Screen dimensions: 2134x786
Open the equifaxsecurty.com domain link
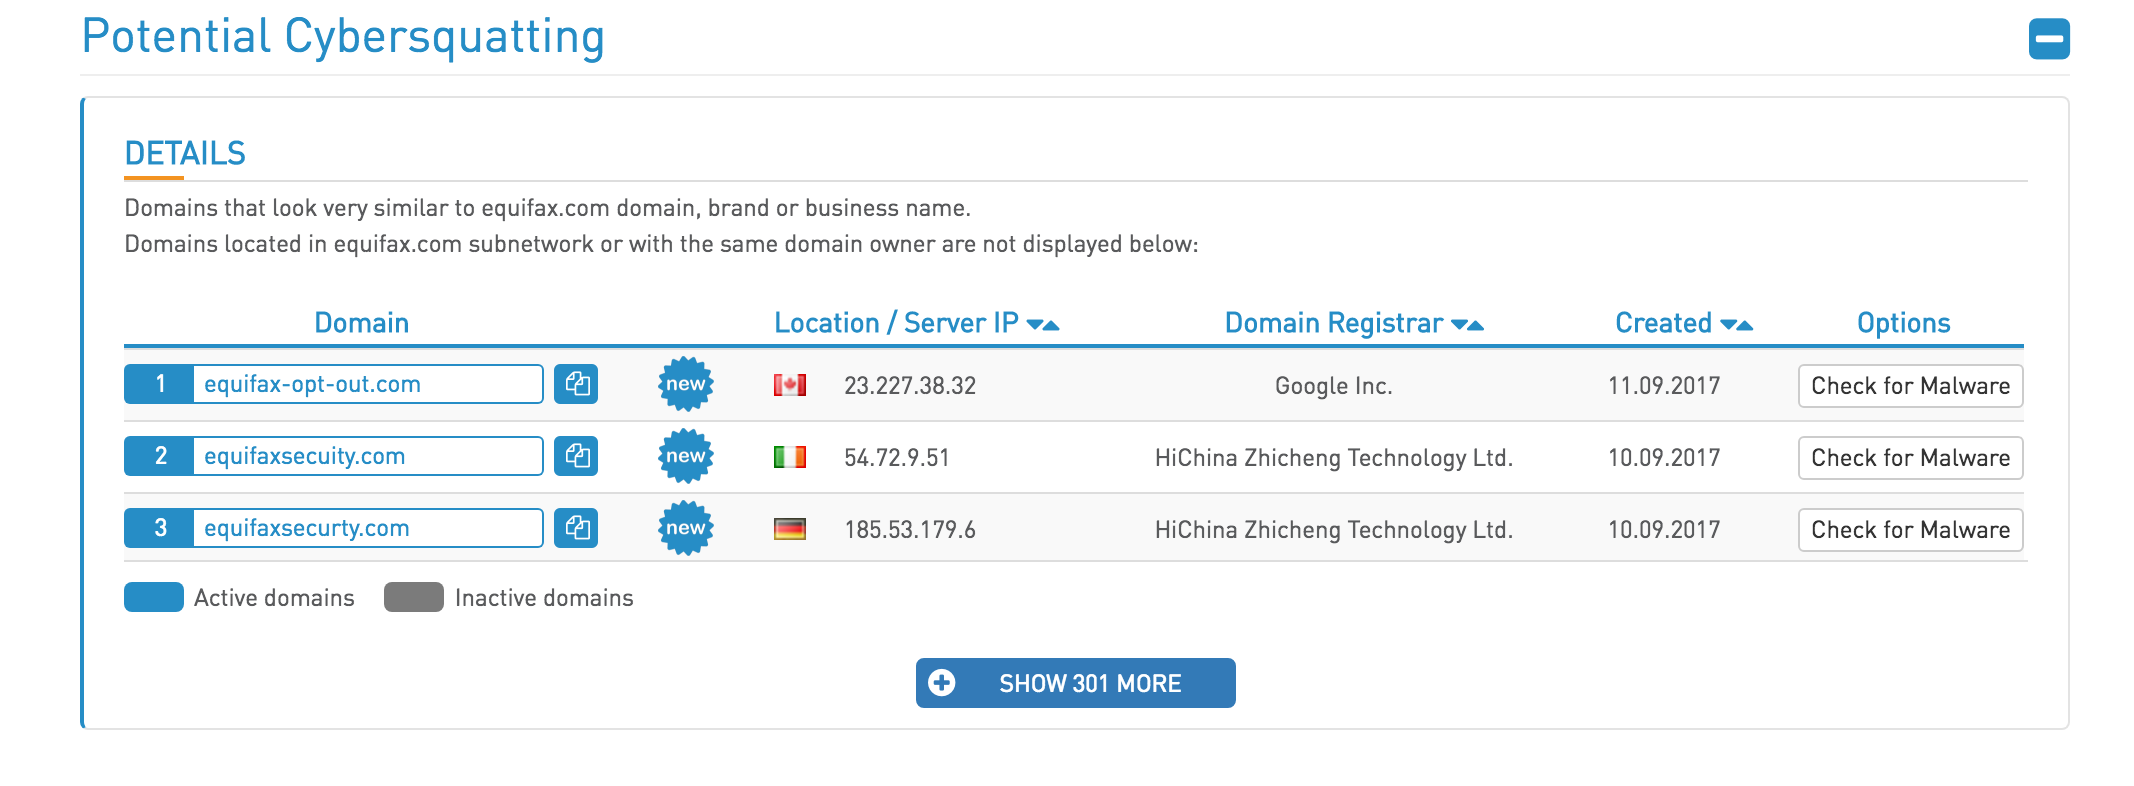(306, 528)
